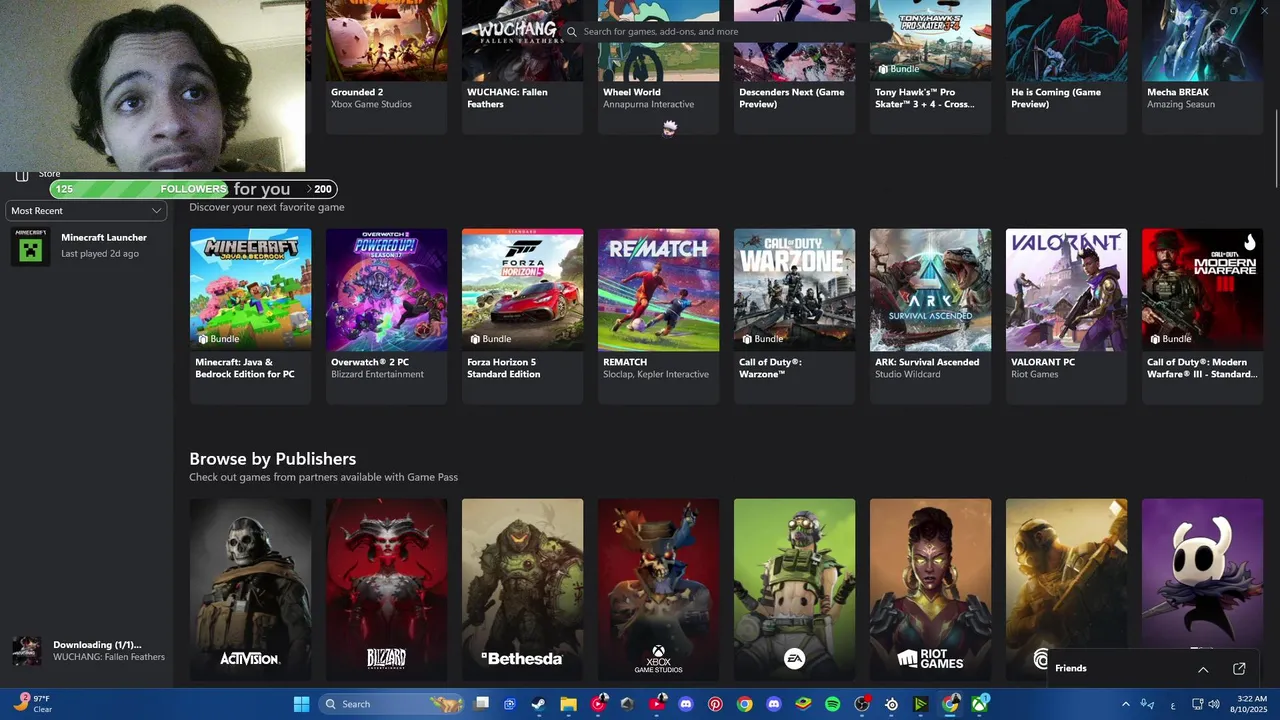Open the EA publisher card

pos(794,590)
